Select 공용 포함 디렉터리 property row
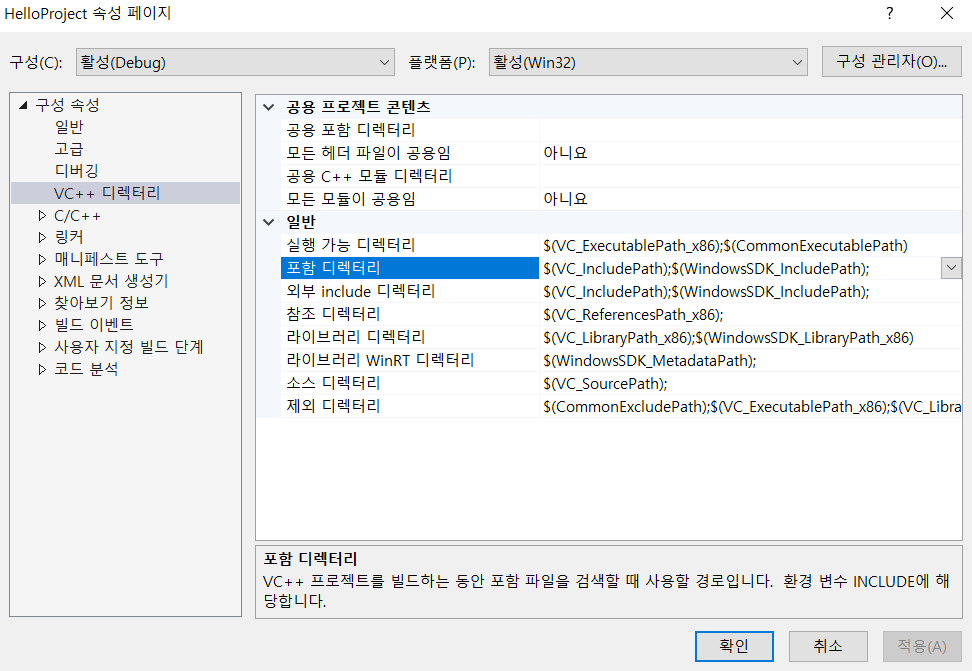 click(x=621, y=130)
